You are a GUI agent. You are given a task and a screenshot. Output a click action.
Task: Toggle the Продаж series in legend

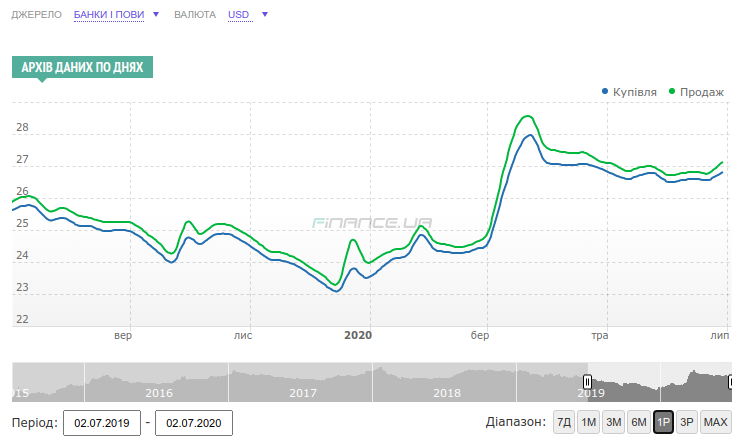(x=701, y=92)
